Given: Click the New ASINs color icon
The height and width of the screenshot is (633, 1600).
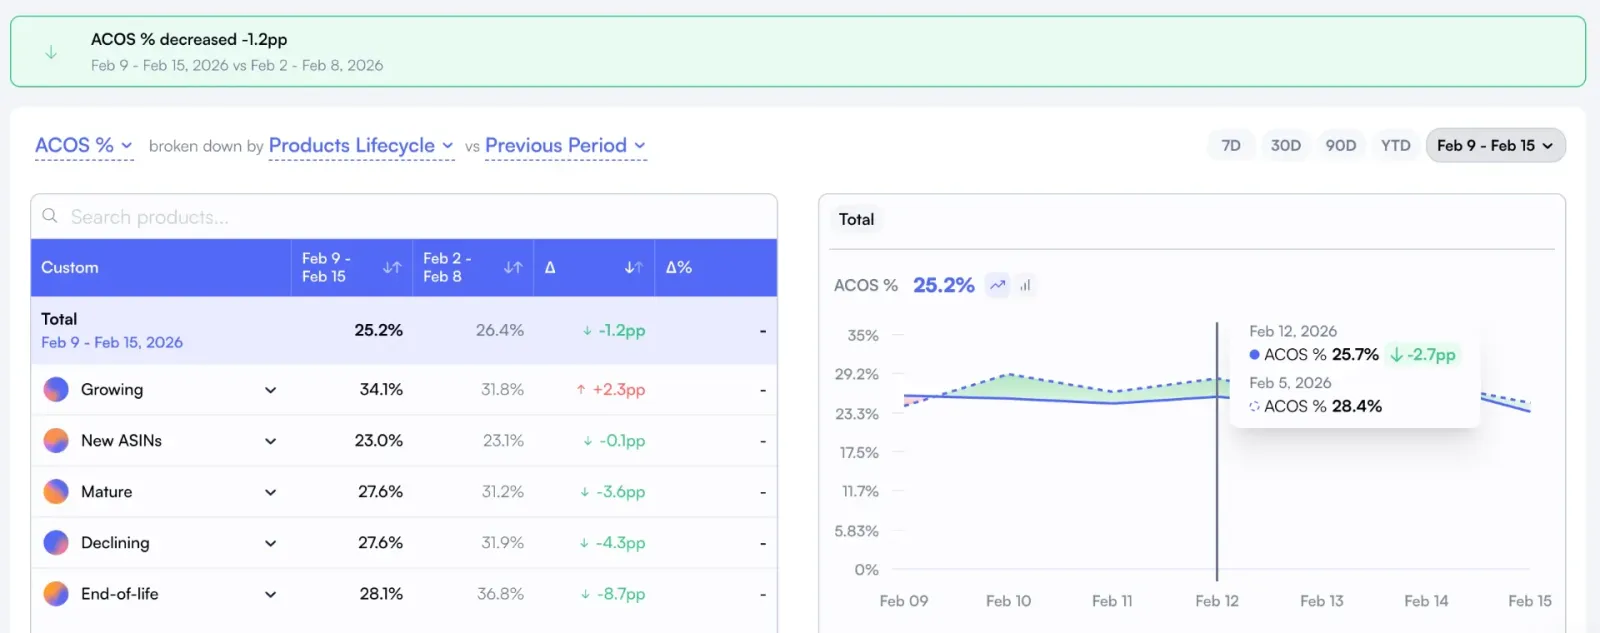Looking at the screenshot, I should coord(56,440).
